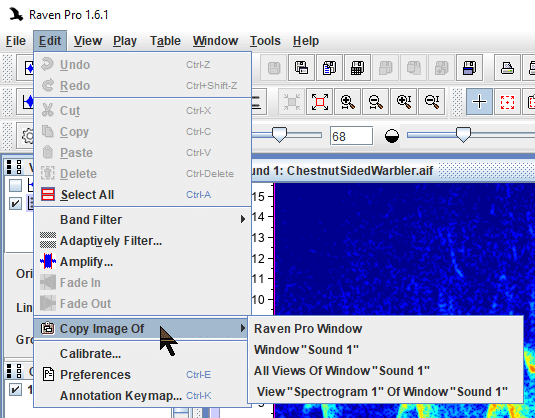Click Adaptively Filter... menu entry
This screenshot has height=418, width=535.
pos(143,241)
